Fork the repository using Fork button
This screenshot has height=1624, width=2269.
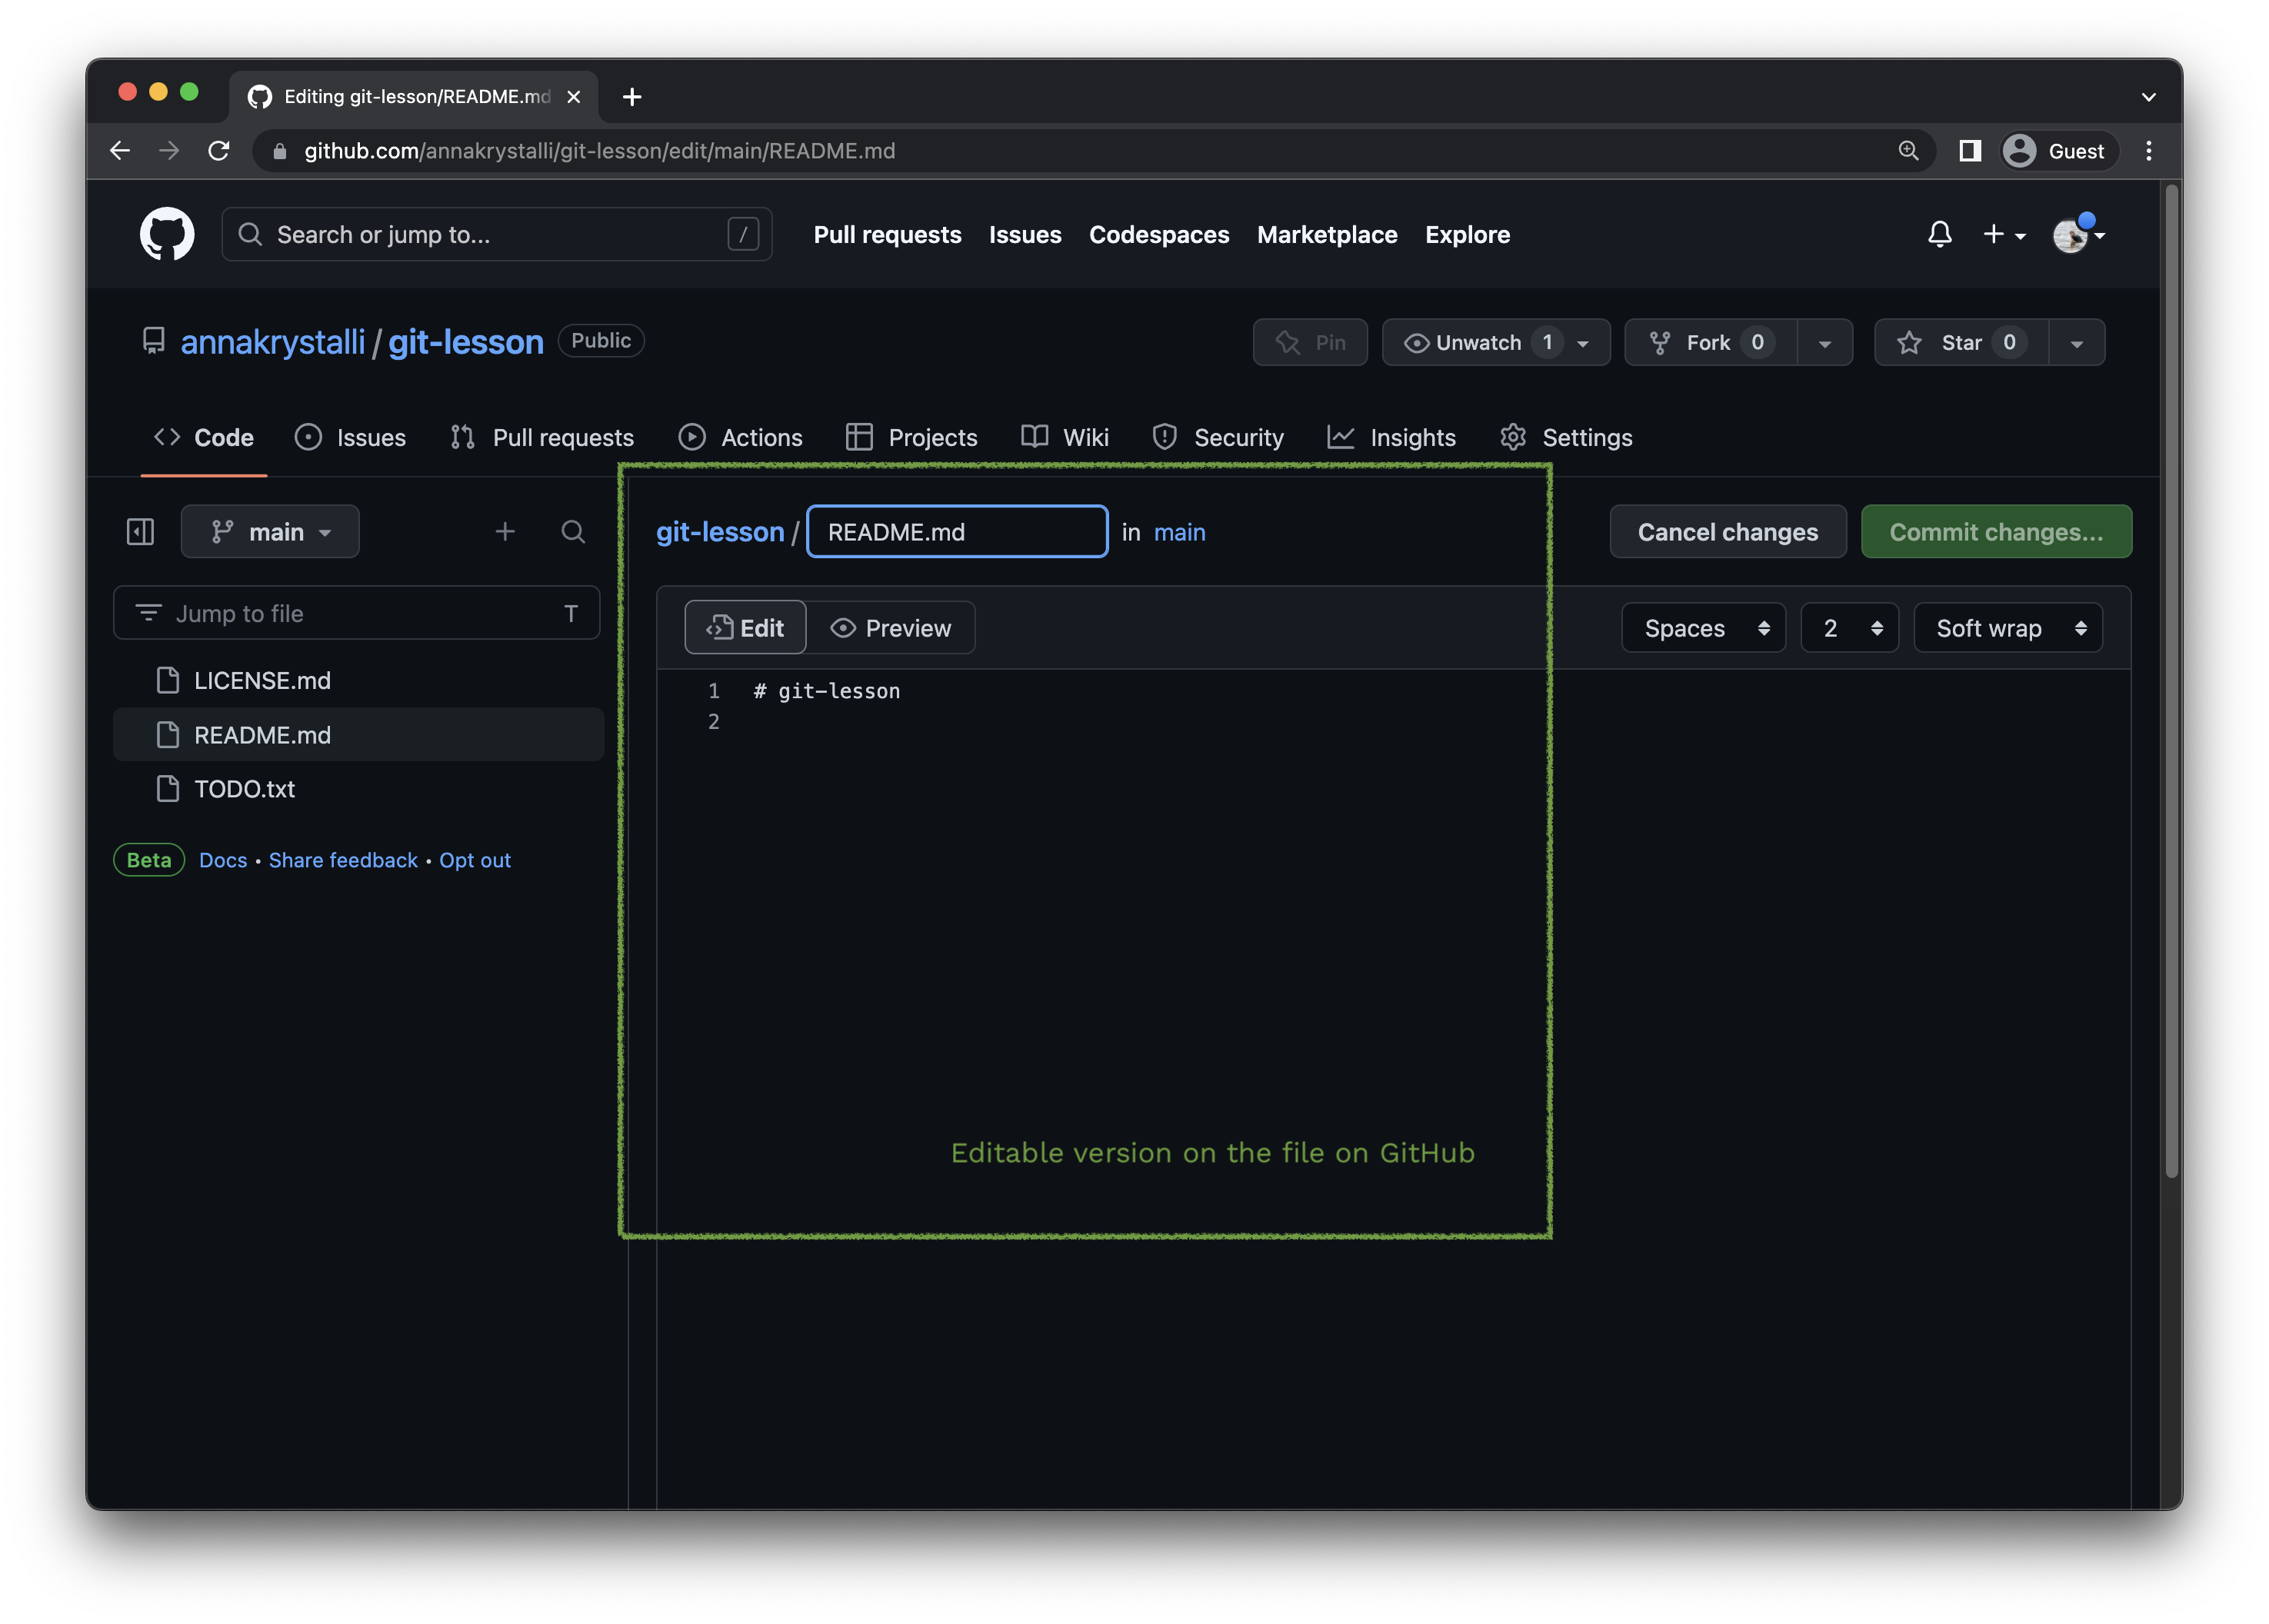[1711, 342]
